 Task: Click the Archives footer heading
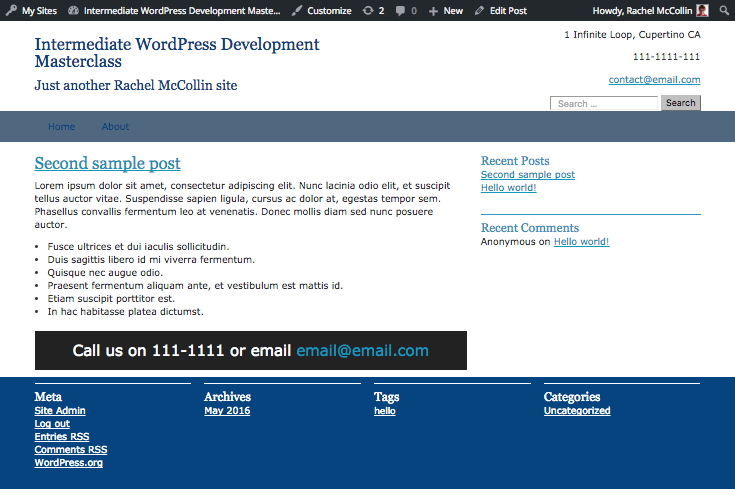227,397
